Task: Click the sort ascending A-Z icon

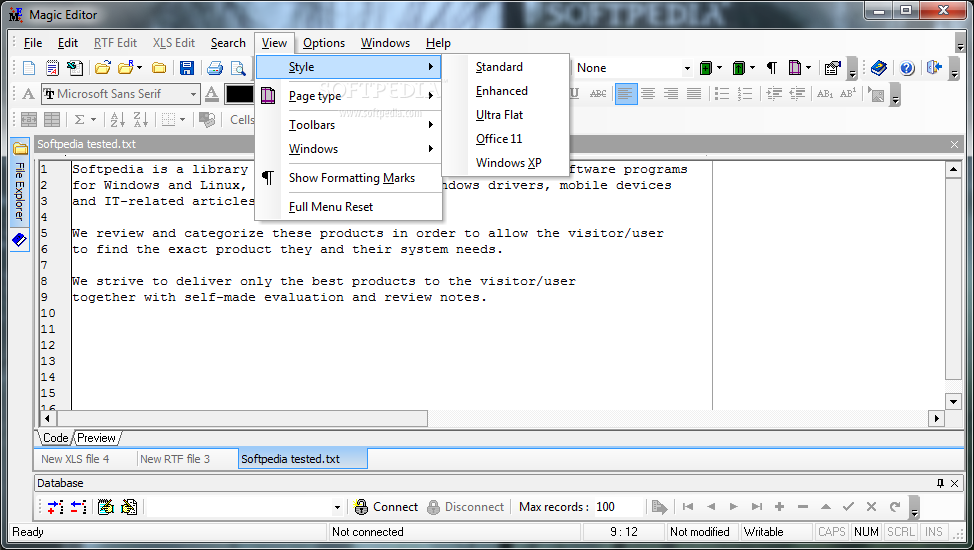Action: (117, 119)
